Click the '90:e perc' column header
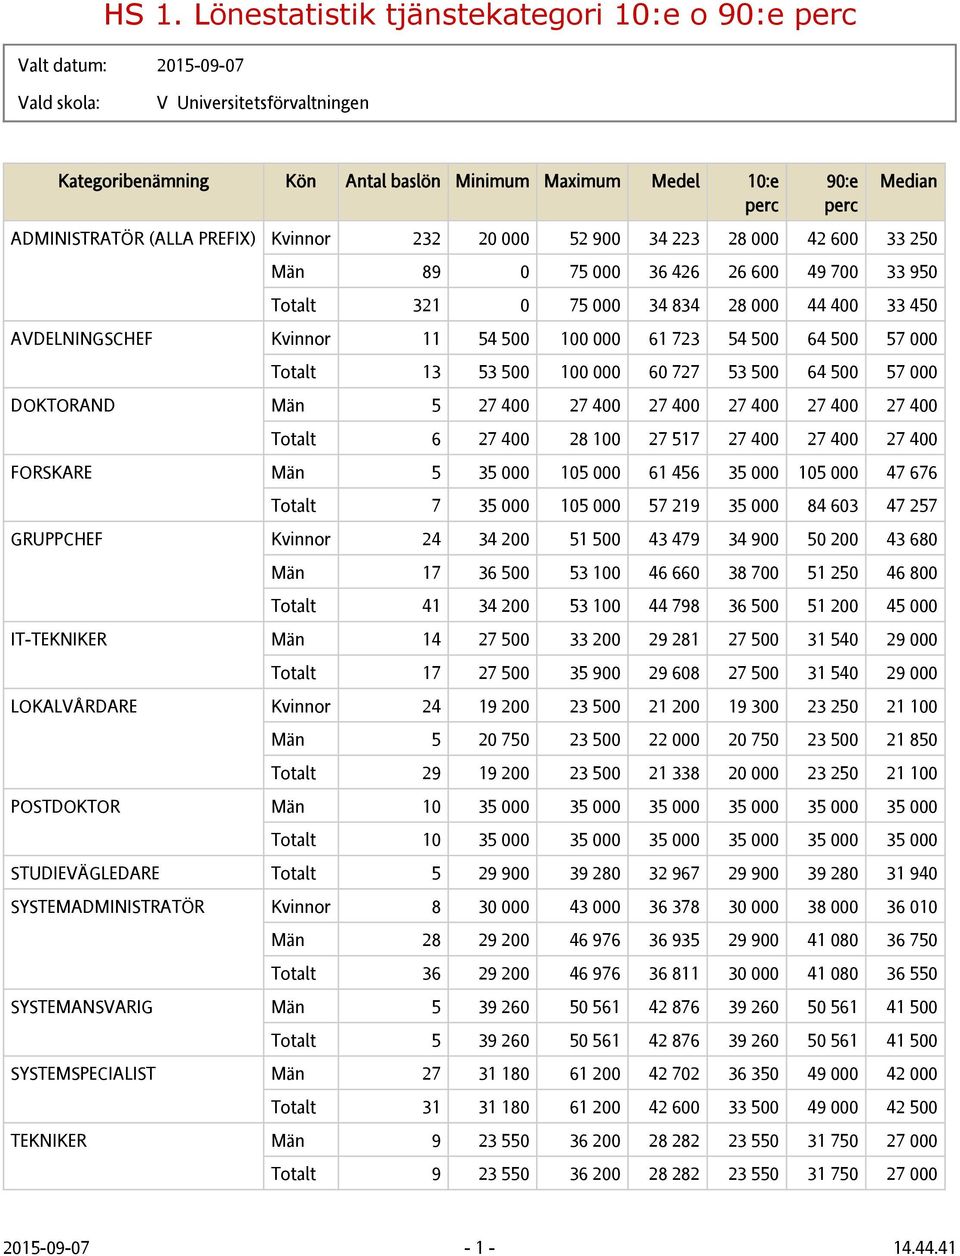Screen dimensions: 960x1256 (842, 193)
